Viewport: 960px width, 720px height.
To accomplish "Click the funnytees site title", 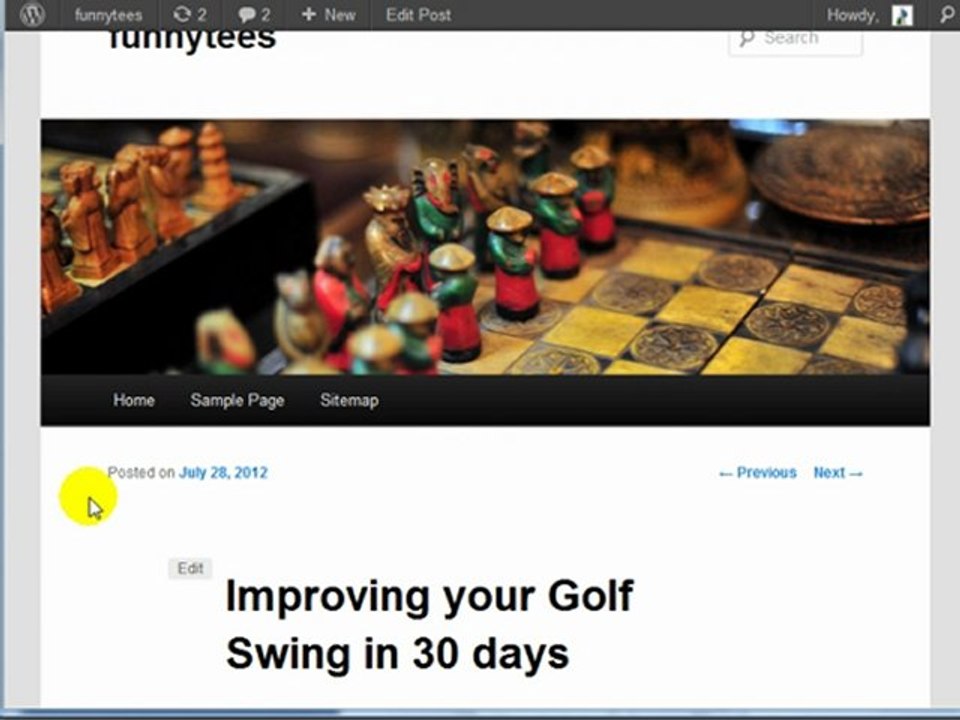I will coord(192,39).
